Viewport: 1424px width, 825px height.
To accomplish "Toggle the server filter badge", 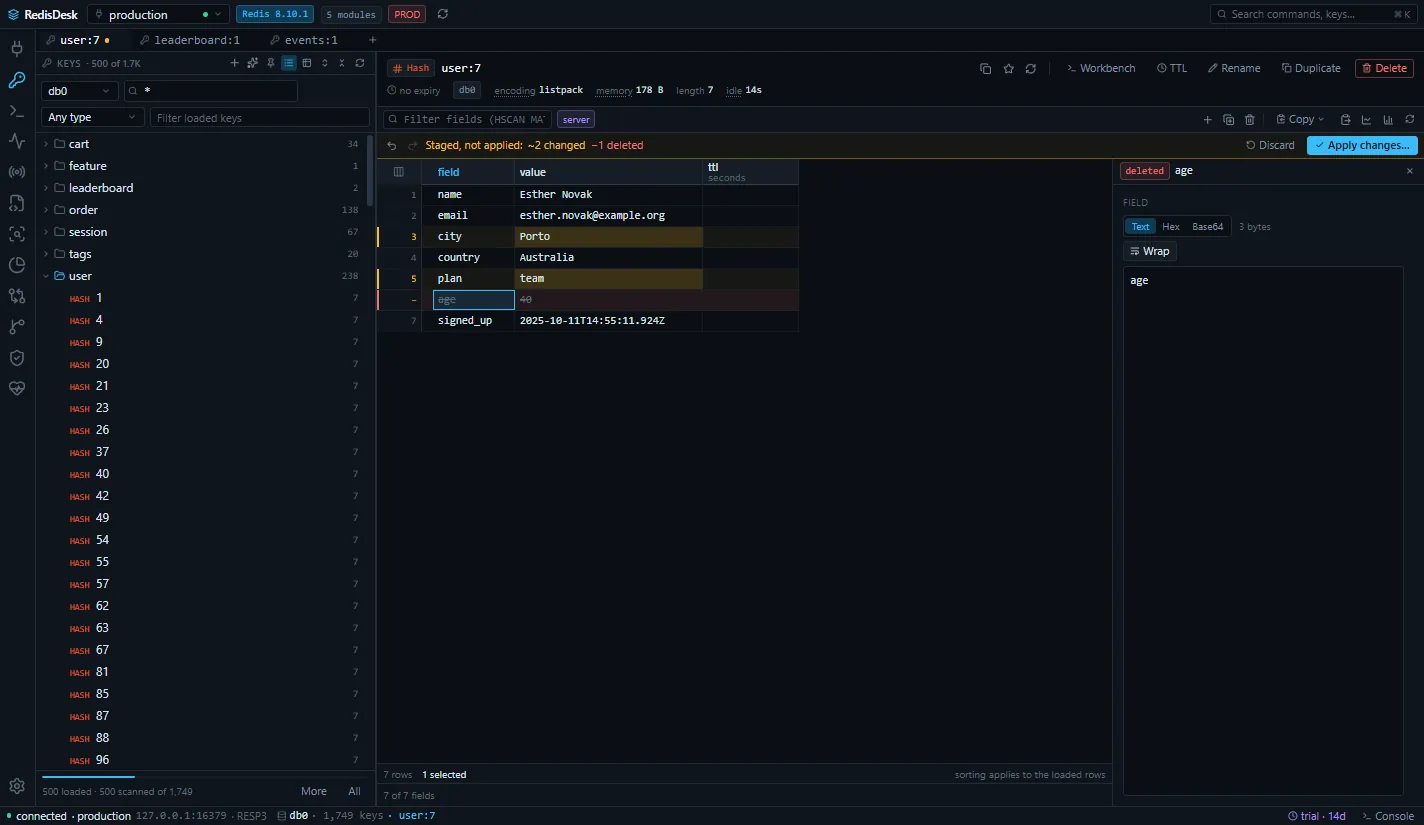I will pos(577,119).
